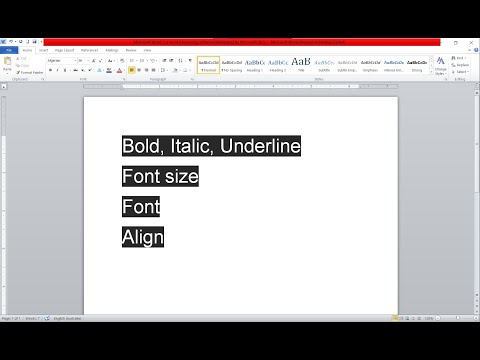Toggle Italic formatting
Viewport: 480px width, 360px height.
[57, 70]
